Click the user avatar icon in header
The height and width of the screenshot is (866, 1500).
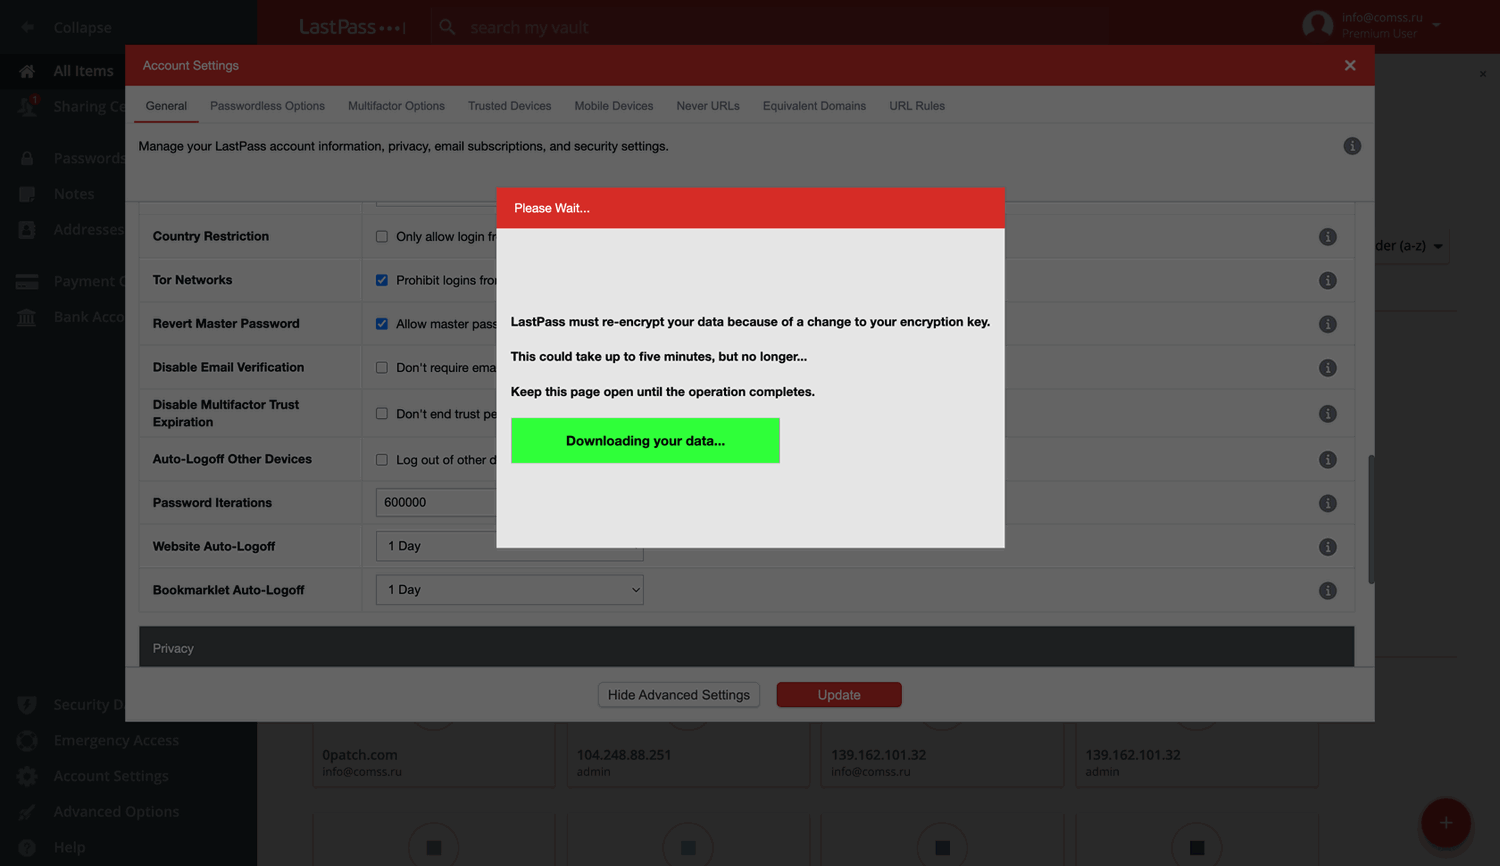1318,25
